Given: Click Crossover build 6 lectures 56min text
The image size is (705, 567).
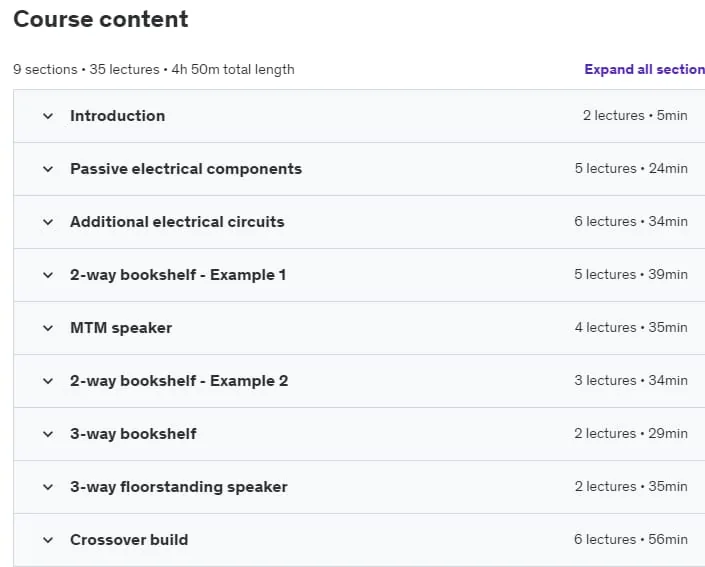Looking at the screenshot, I should [631, 539].
